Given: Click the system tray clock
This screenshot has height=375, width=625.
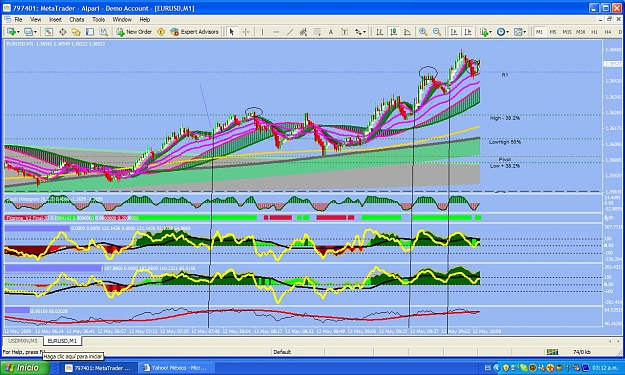Looking at the screenshot, I should coord(605,368).
